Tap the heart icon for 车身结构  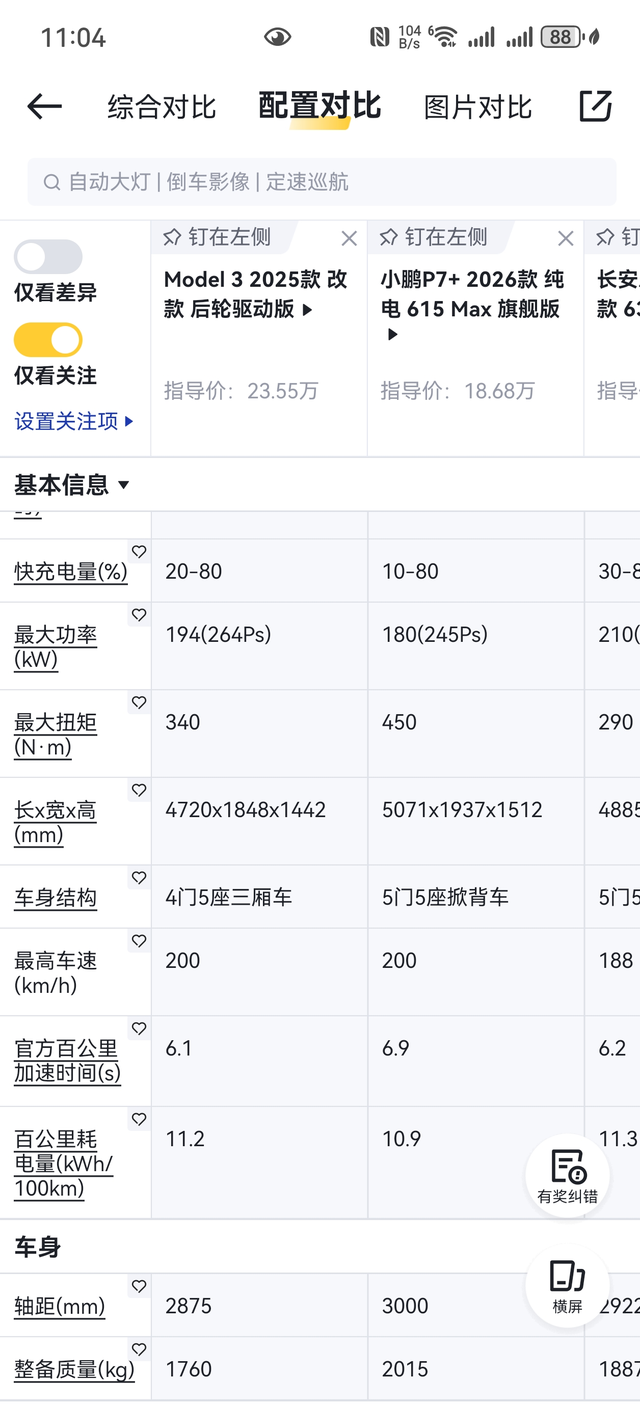pos(139,878)
